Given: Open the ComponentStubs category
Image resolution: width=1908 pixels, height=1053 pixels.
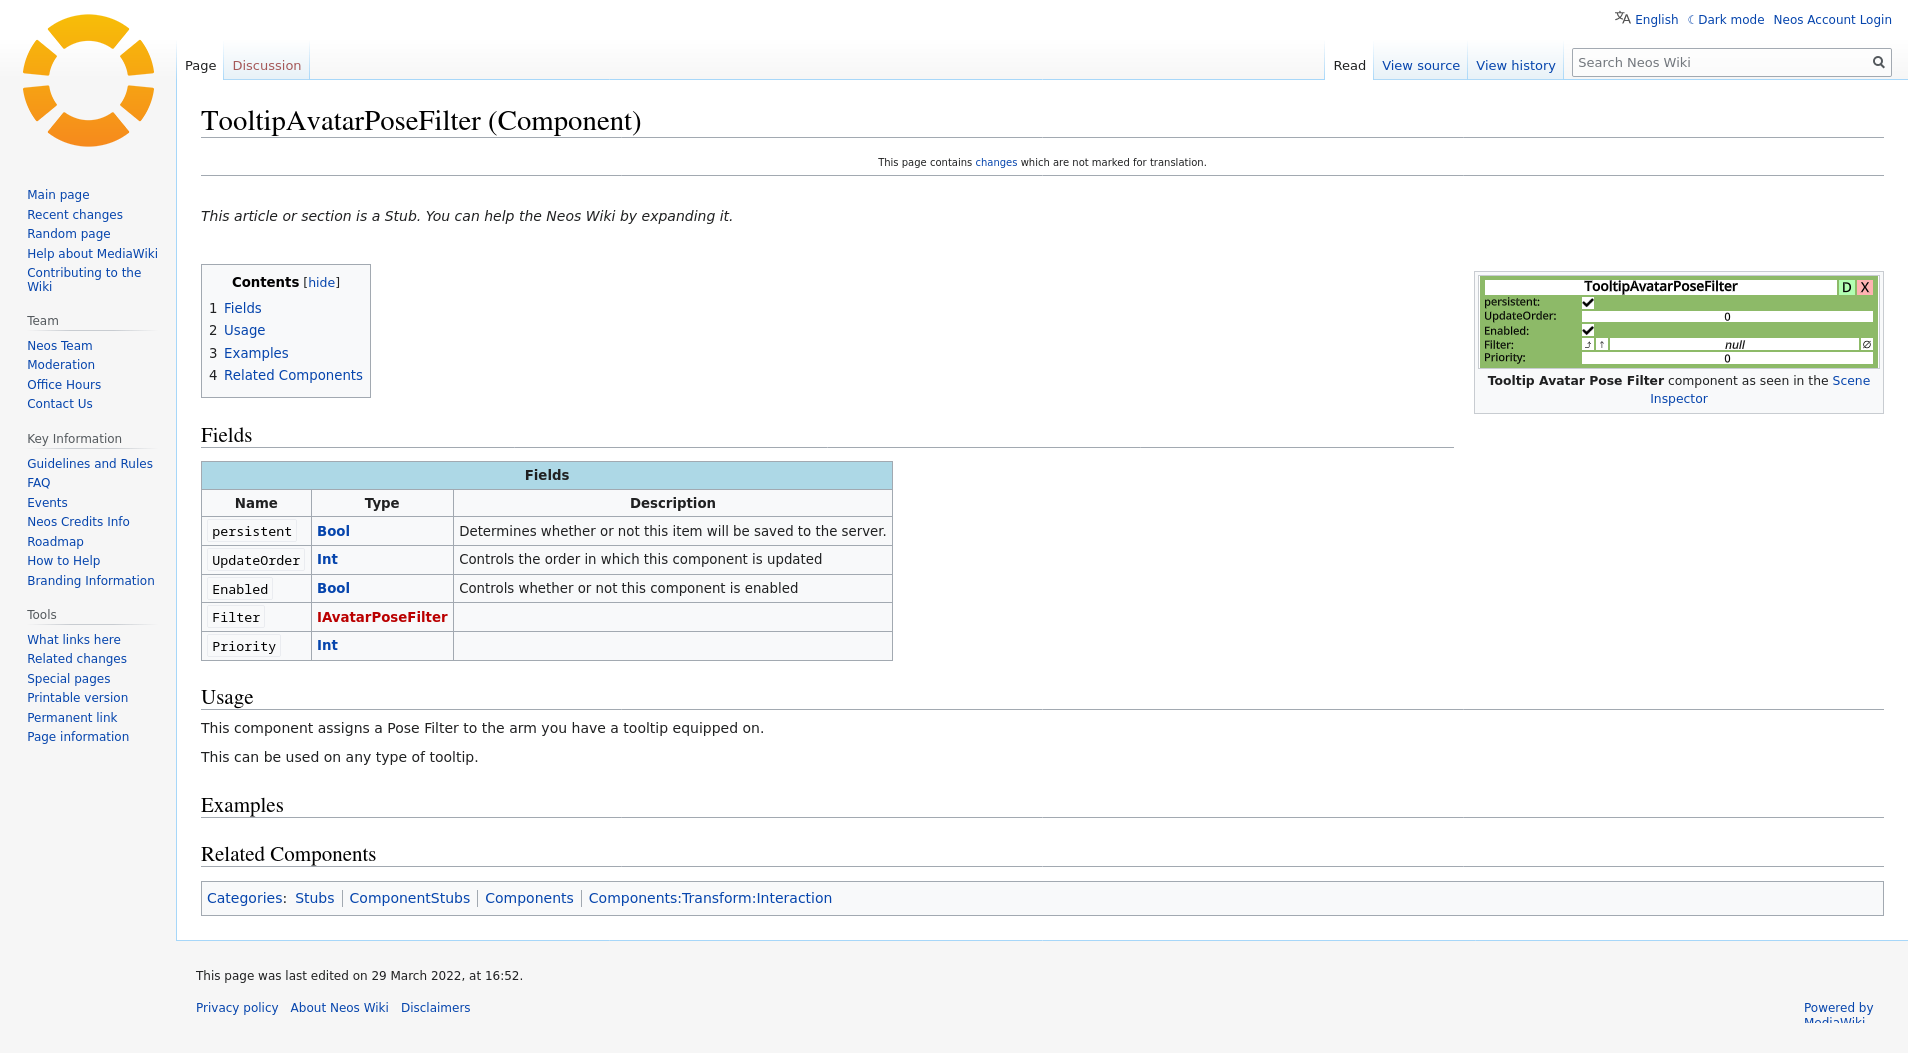Looking at the screenshot, I should coord(409,899).
